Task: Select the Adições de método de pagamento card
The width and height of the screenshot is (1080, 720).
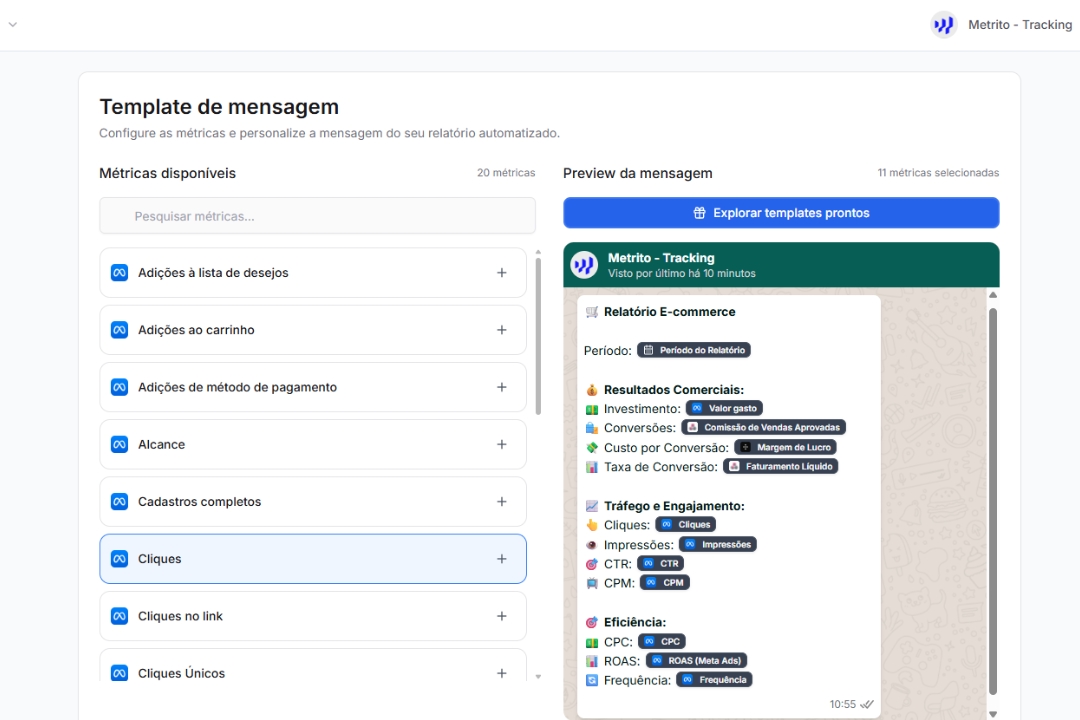Action: coord(313,387)
